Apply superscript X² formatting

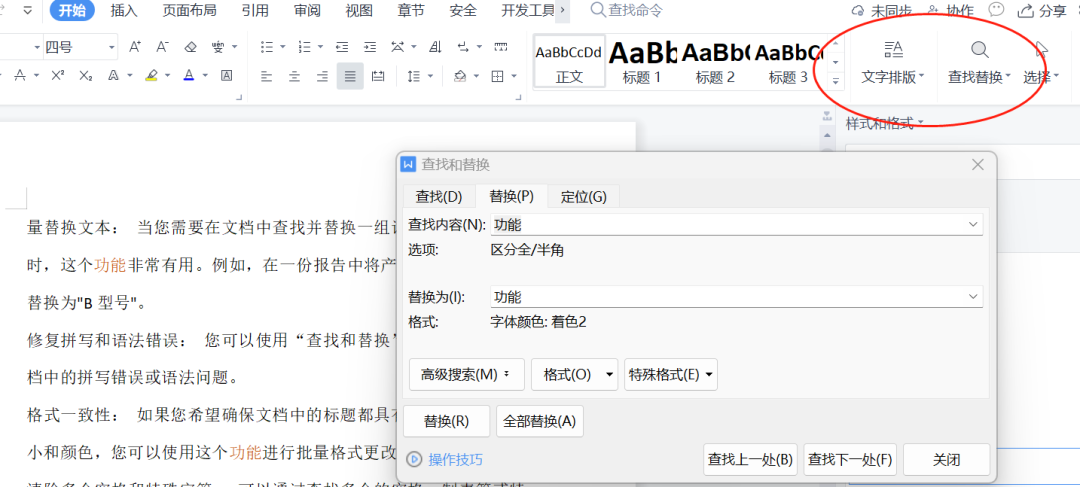click(58, 75)
